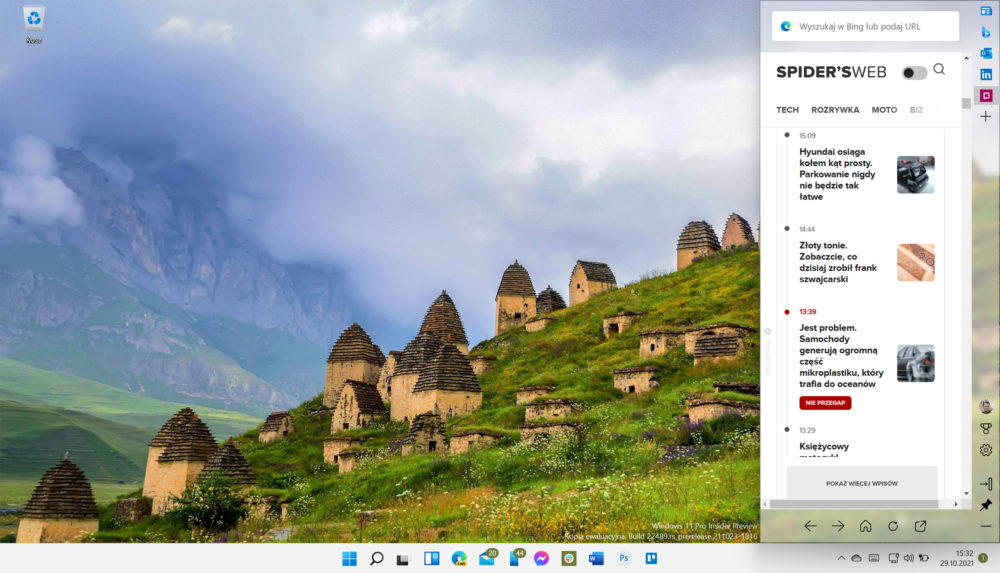Refresh the sidebar web page
Screen dimensions: 1000x573
coord(893,526)
